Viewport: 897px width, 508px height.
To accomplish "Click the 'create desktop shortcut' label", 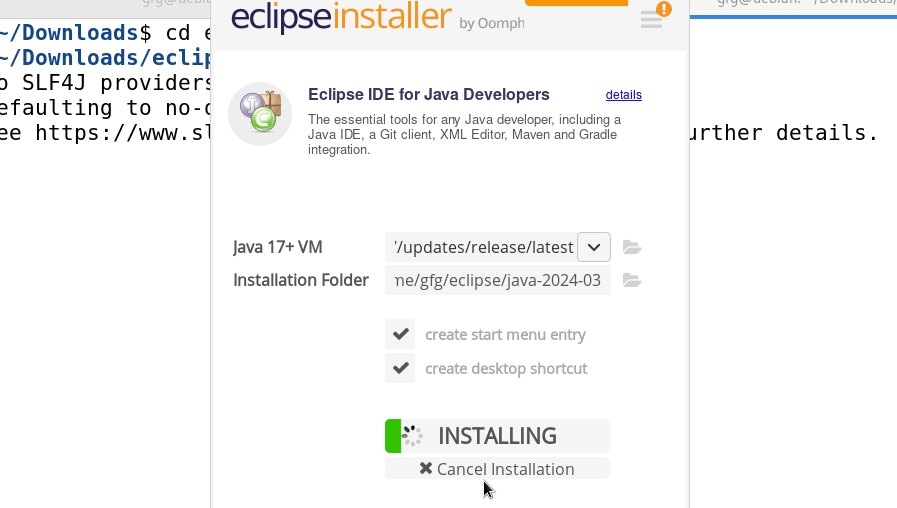I will point(506,368).
